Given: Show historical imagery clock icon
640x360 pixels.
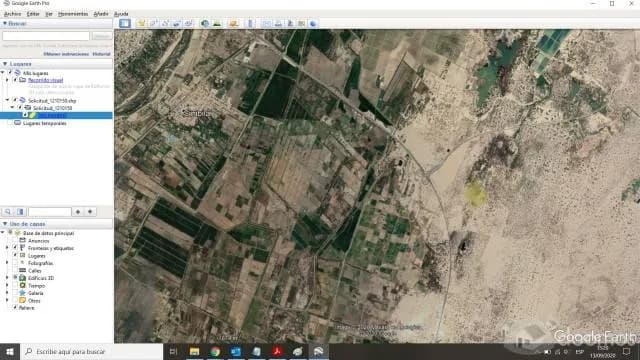Looking at the screenshot, I should tap(204, 23).
